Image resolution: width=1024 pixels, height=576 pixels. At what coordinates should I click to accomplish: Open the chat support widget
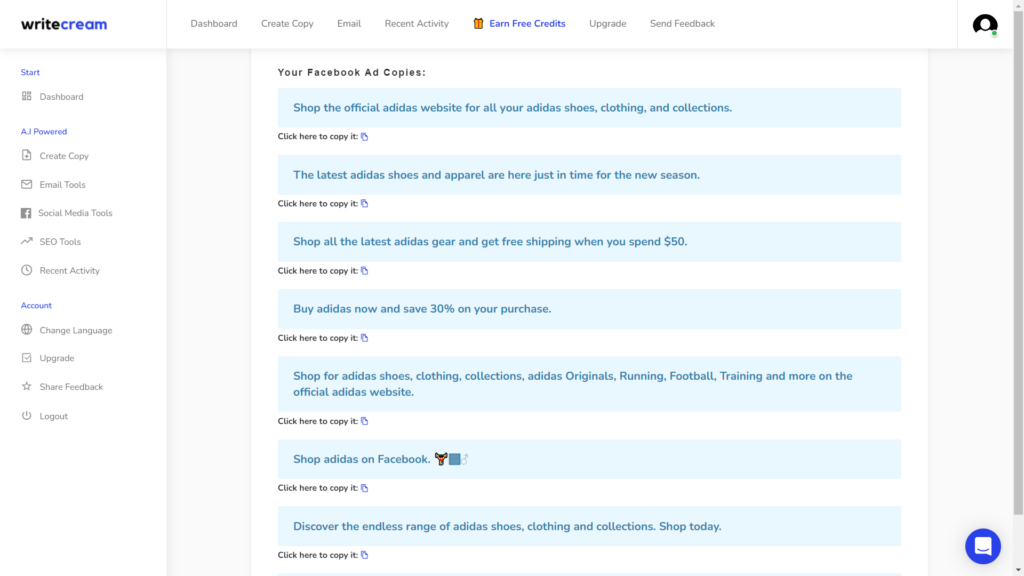(983, 546)
